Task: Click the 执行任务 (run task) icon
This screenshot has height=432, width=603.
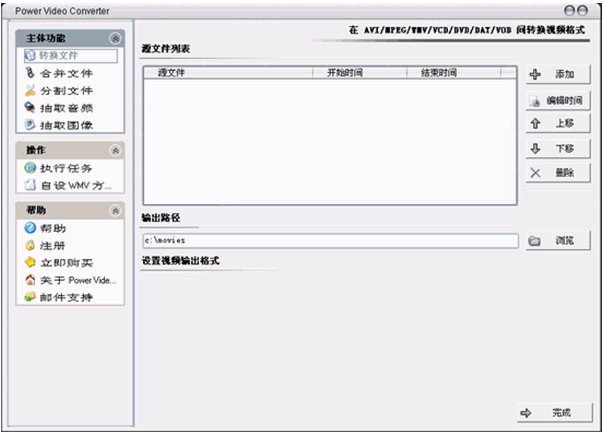Action: pyautogui.click(x=30, y=168)
